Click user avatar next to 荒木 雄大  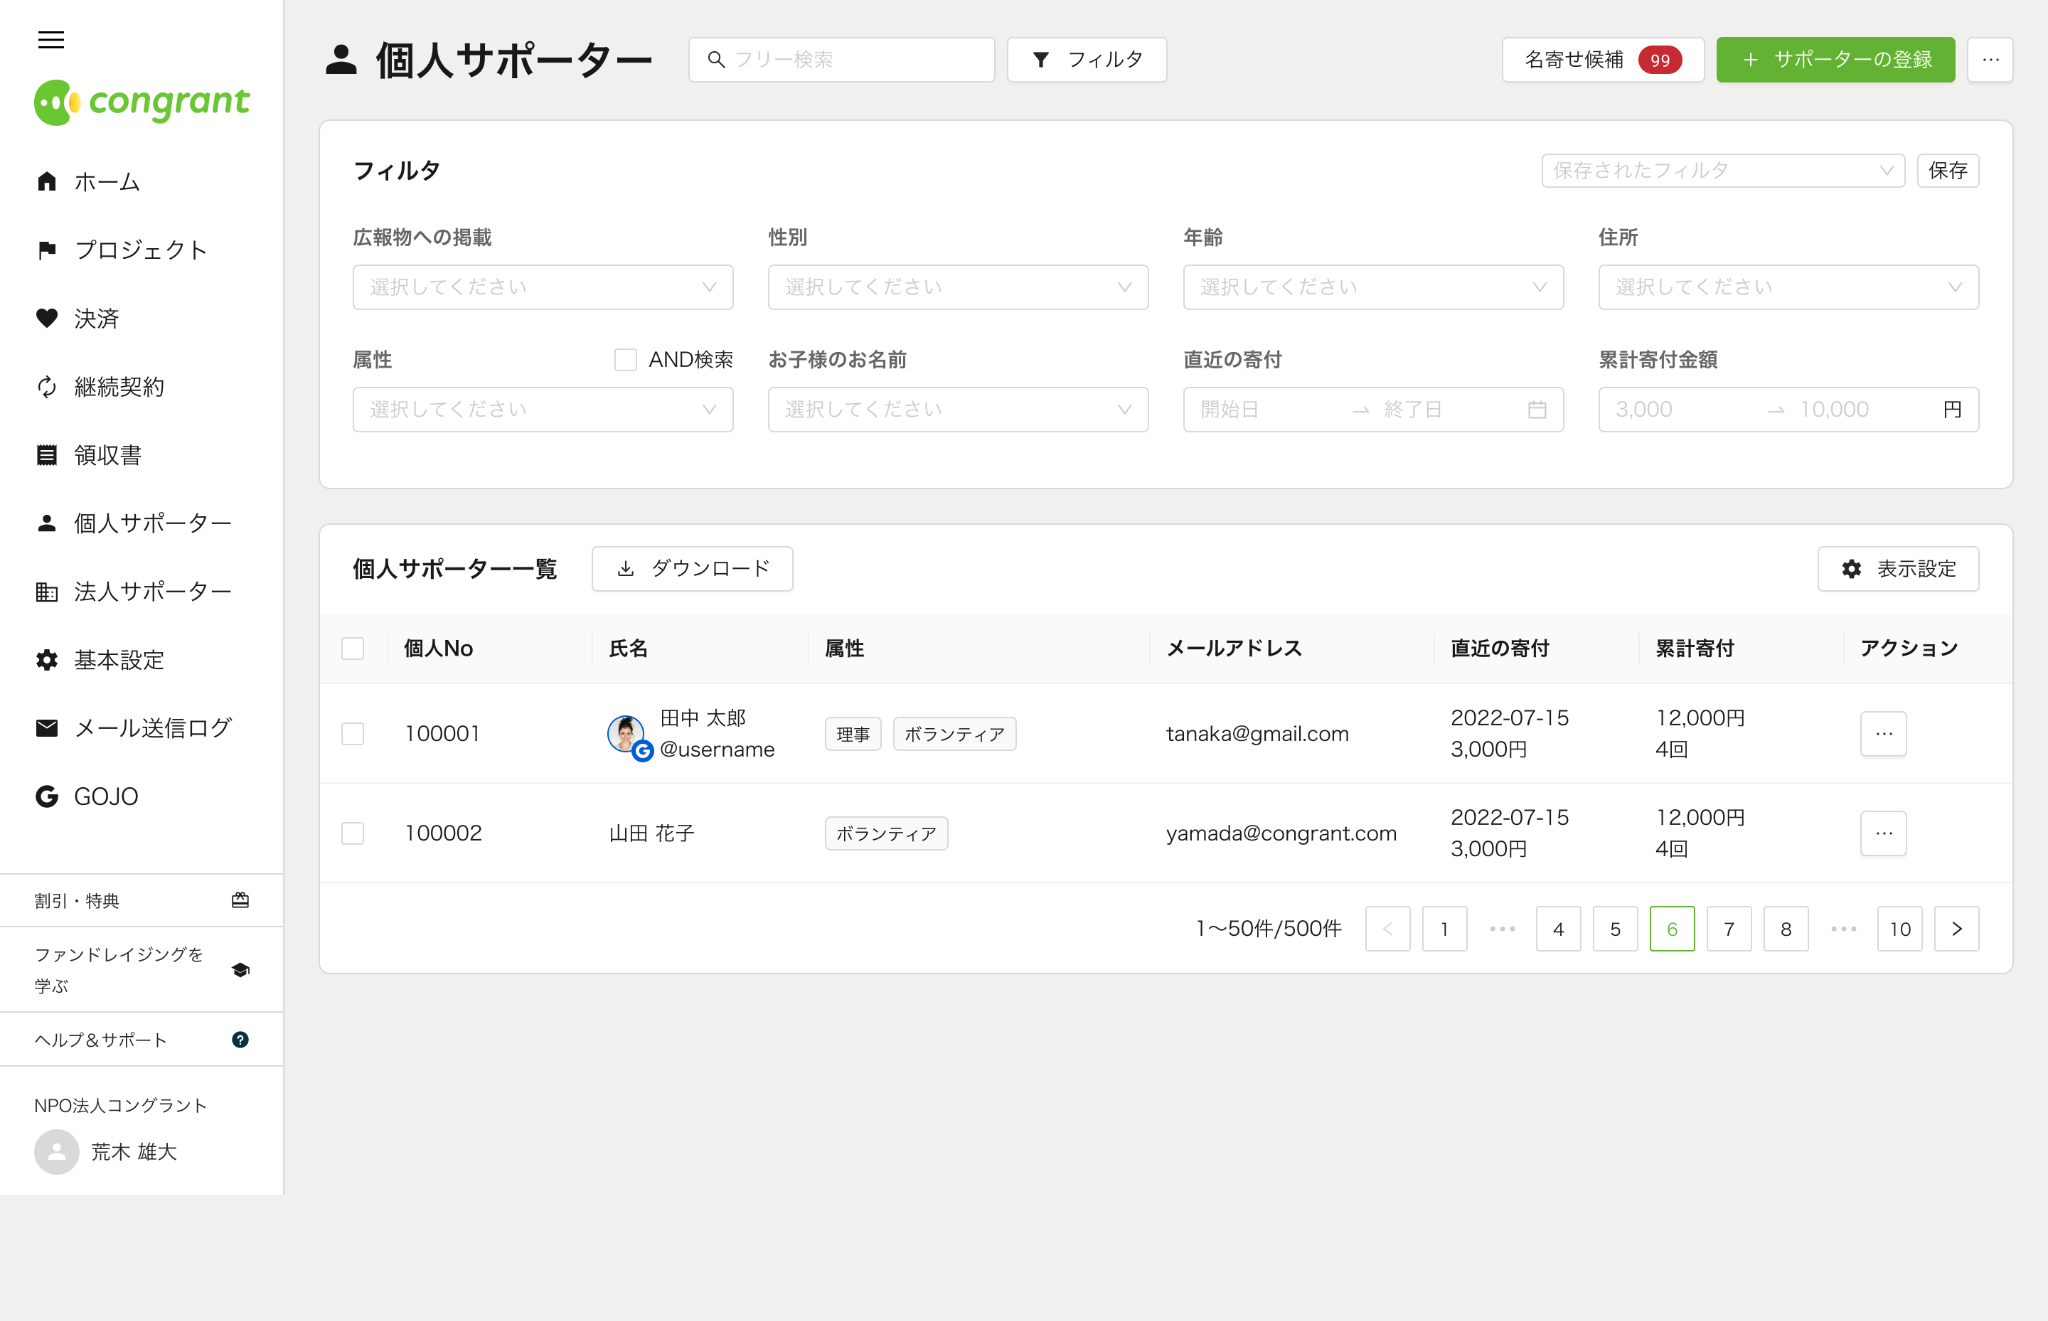point(57,1152)
